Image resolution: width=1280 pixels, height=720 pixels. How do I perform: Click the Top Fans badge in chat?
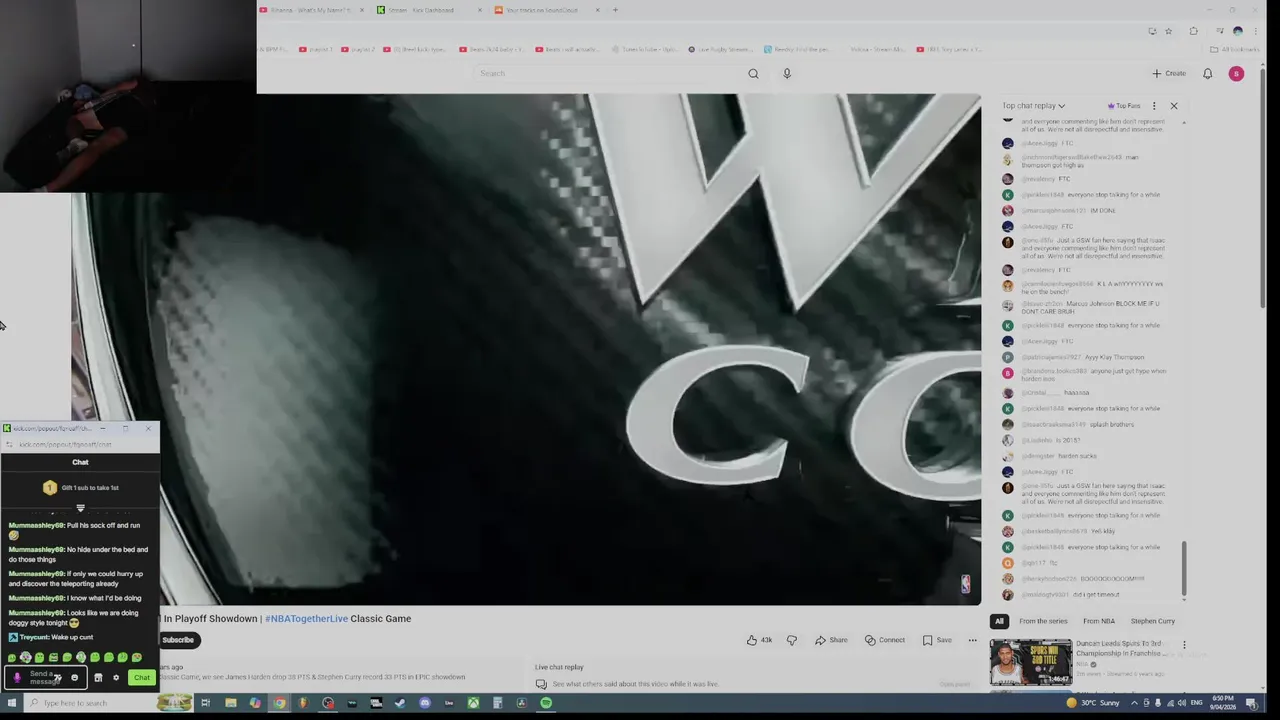[x=1124, y=105]
